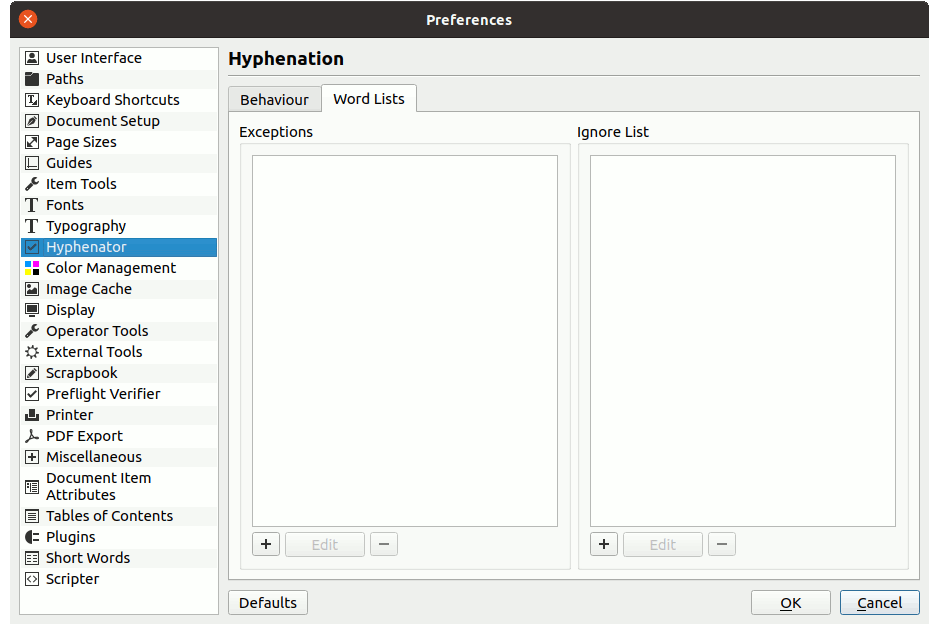Add an entry to the Ignore List
The width and height of the screenshot is (939, 634).
(604, 545)
